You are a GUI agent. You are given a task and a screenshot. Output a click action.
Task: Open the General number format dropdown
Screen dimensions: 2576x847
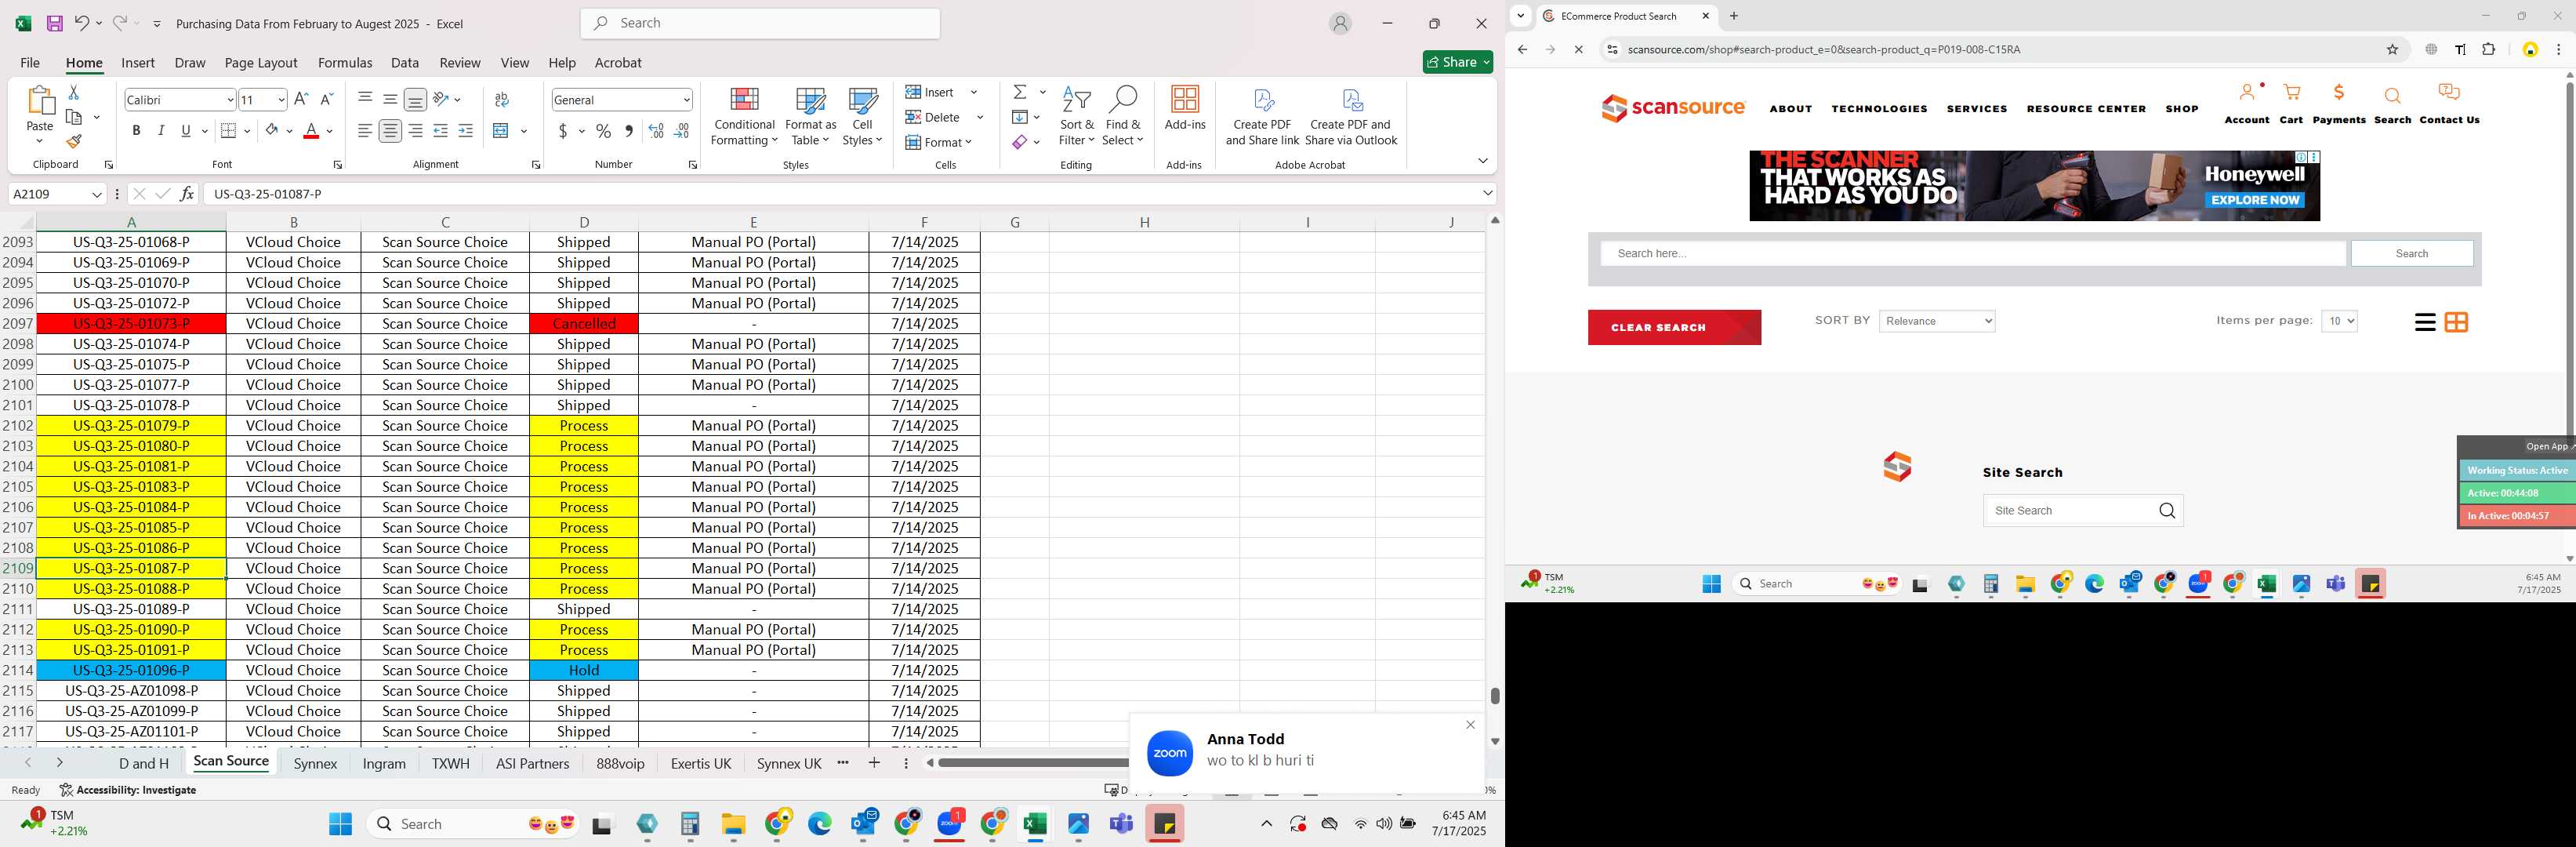click(686, 100)
